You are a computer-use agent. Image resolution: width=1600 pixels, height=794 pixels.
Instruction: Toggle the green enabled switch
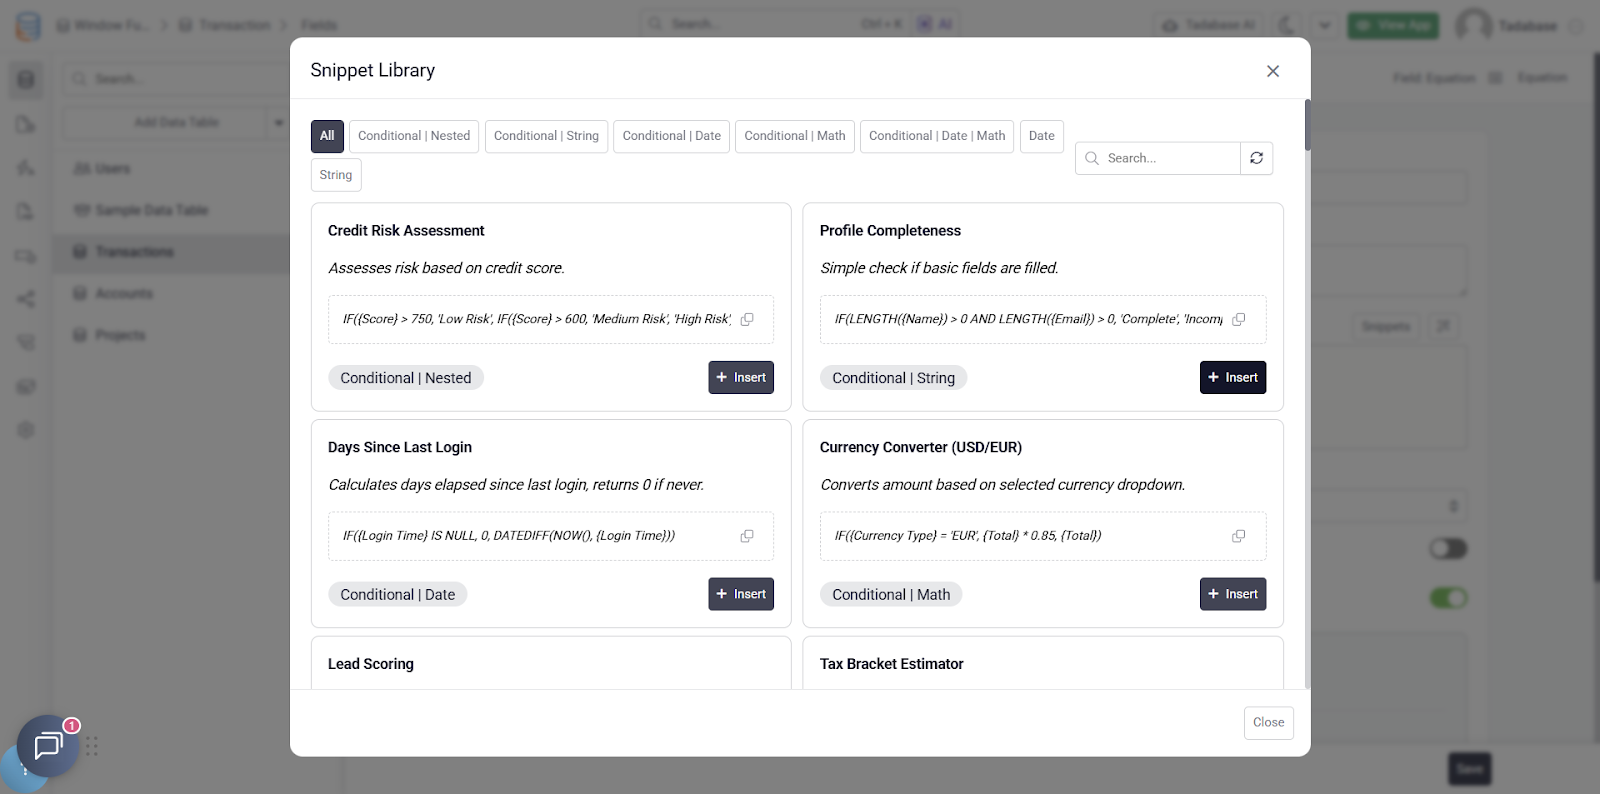tap(1448, 598)
